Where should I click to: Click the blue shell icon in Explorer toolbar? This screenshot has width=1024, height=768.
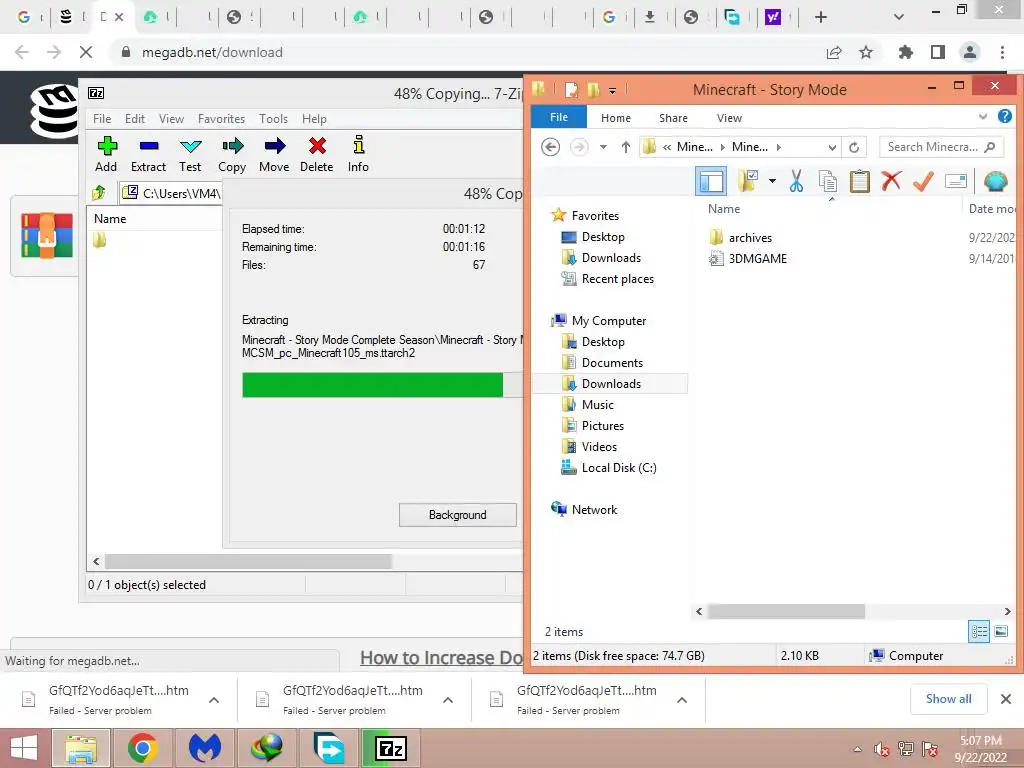coord(995,181)
